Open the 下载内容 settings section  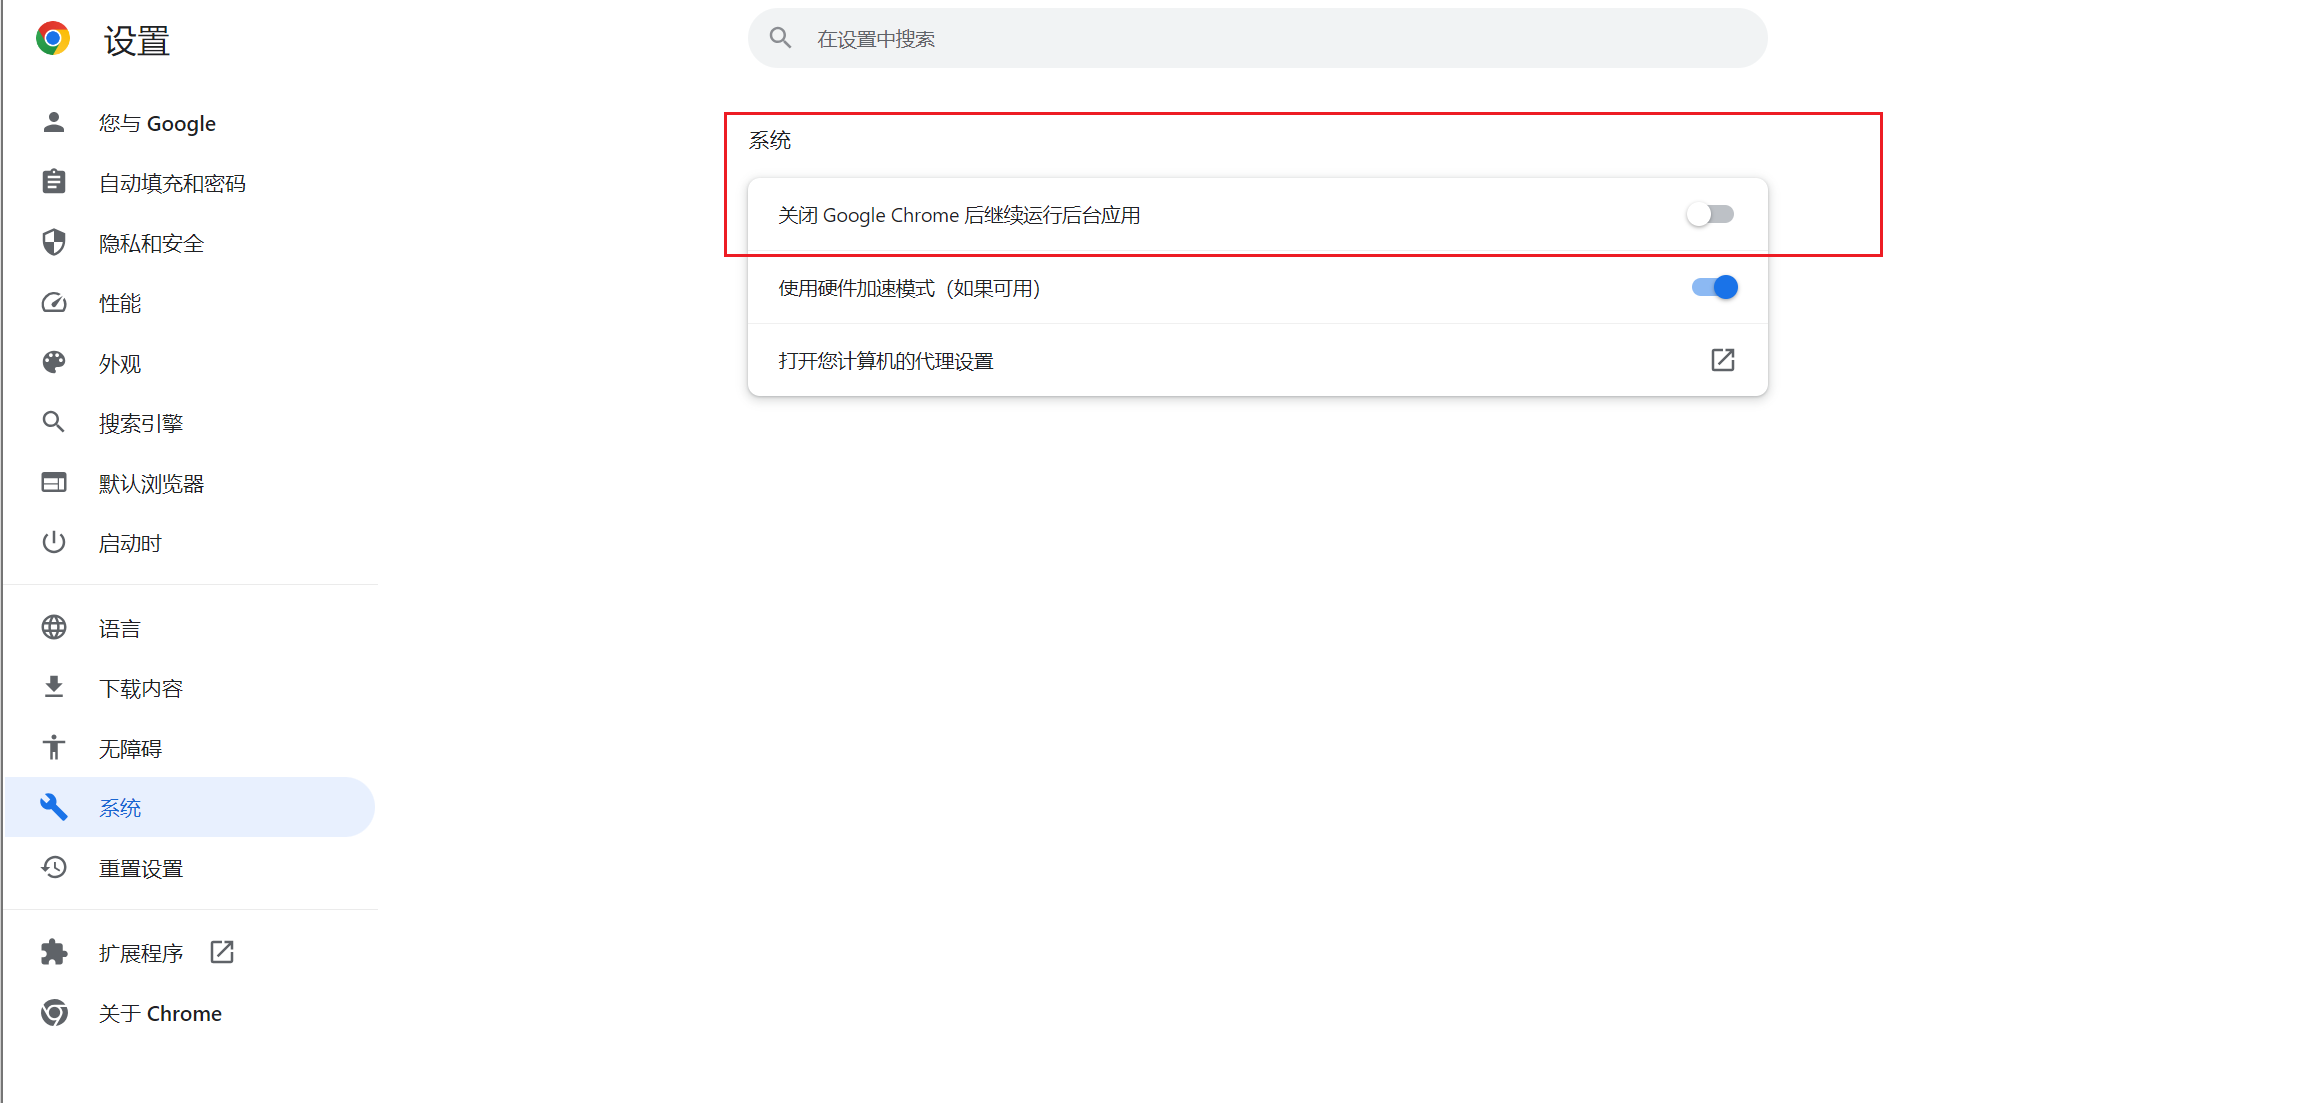point(141,688)
